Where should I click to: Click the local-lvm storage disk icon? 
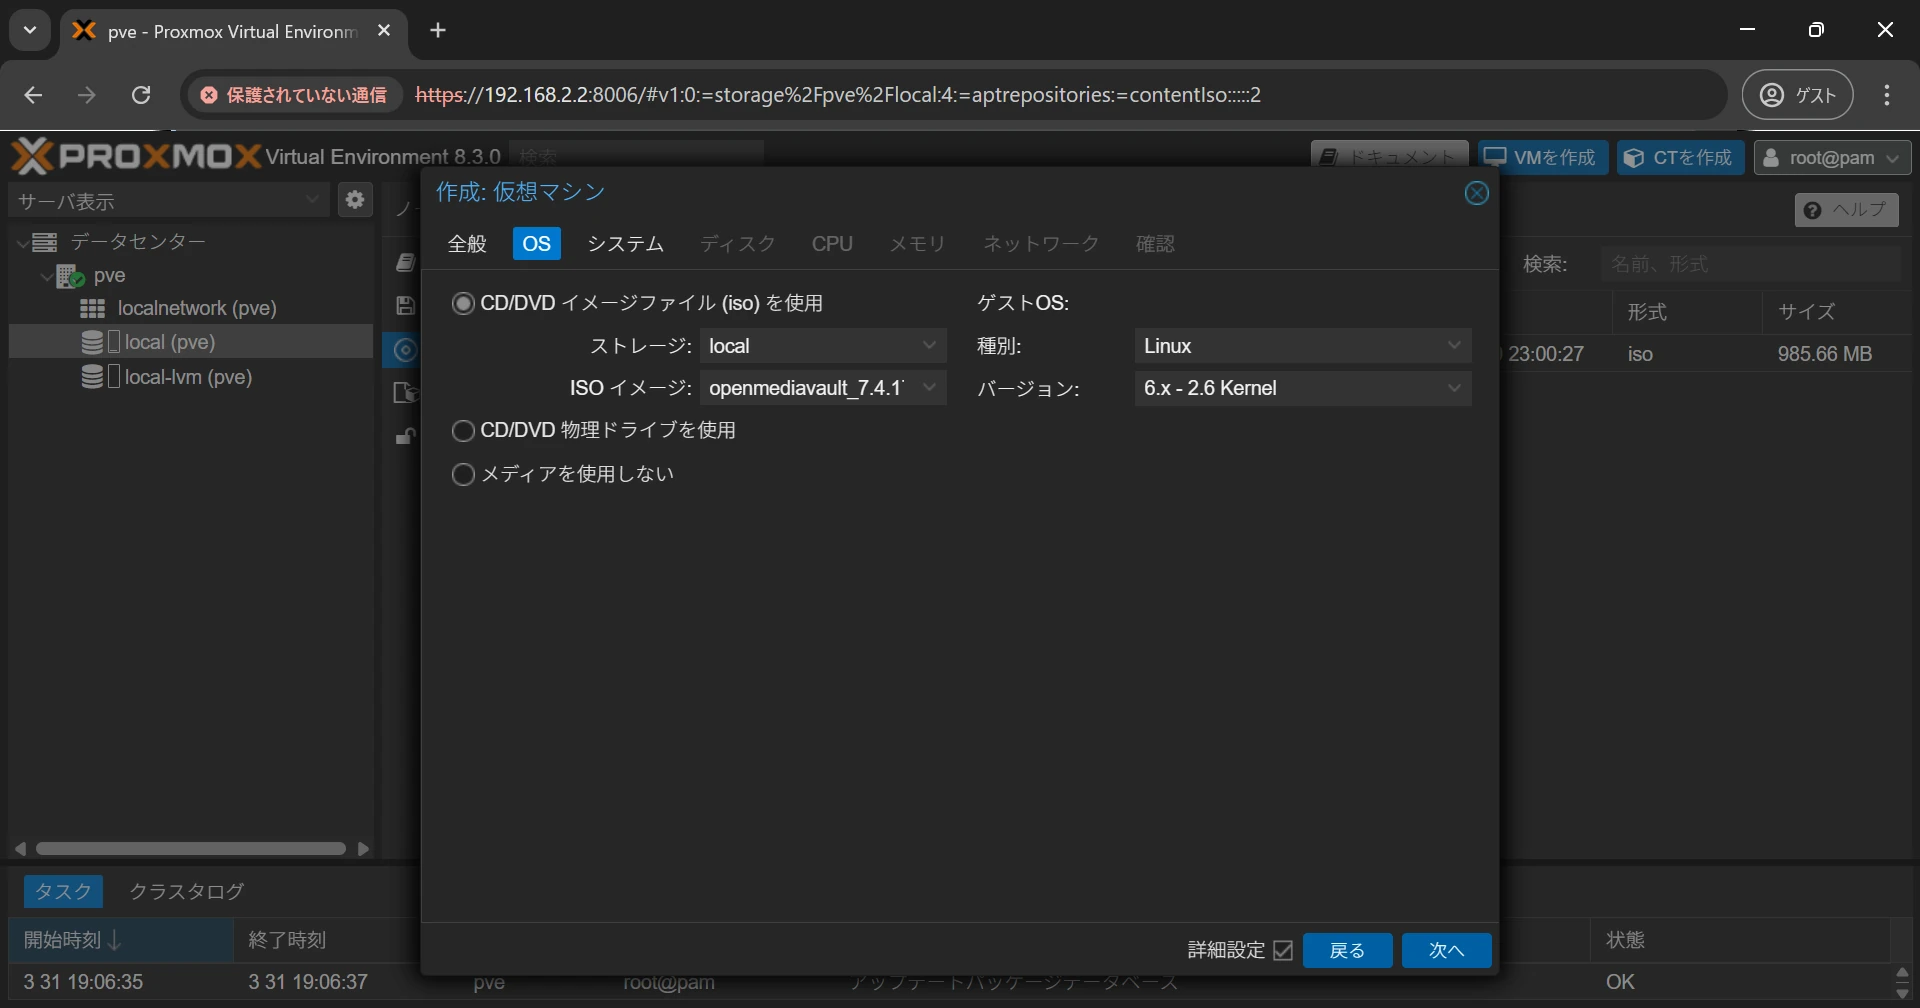92,377
